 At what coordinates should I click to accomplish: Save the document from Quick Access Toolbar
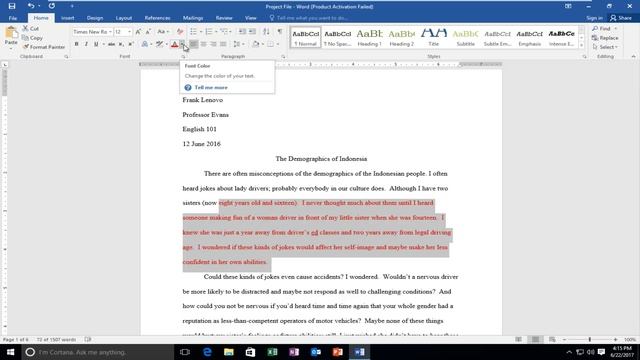click(12, 6)
